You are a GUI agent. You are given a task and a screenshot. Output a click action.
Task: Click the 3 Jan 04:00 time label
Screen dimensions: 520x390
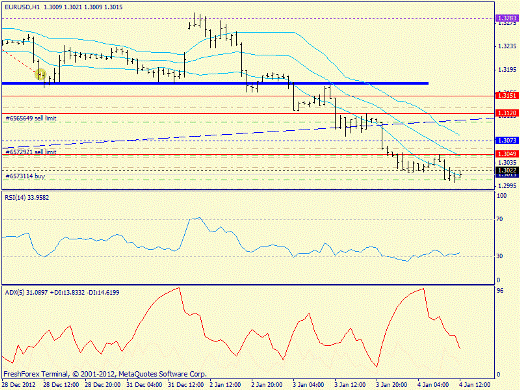click(309, 385)
